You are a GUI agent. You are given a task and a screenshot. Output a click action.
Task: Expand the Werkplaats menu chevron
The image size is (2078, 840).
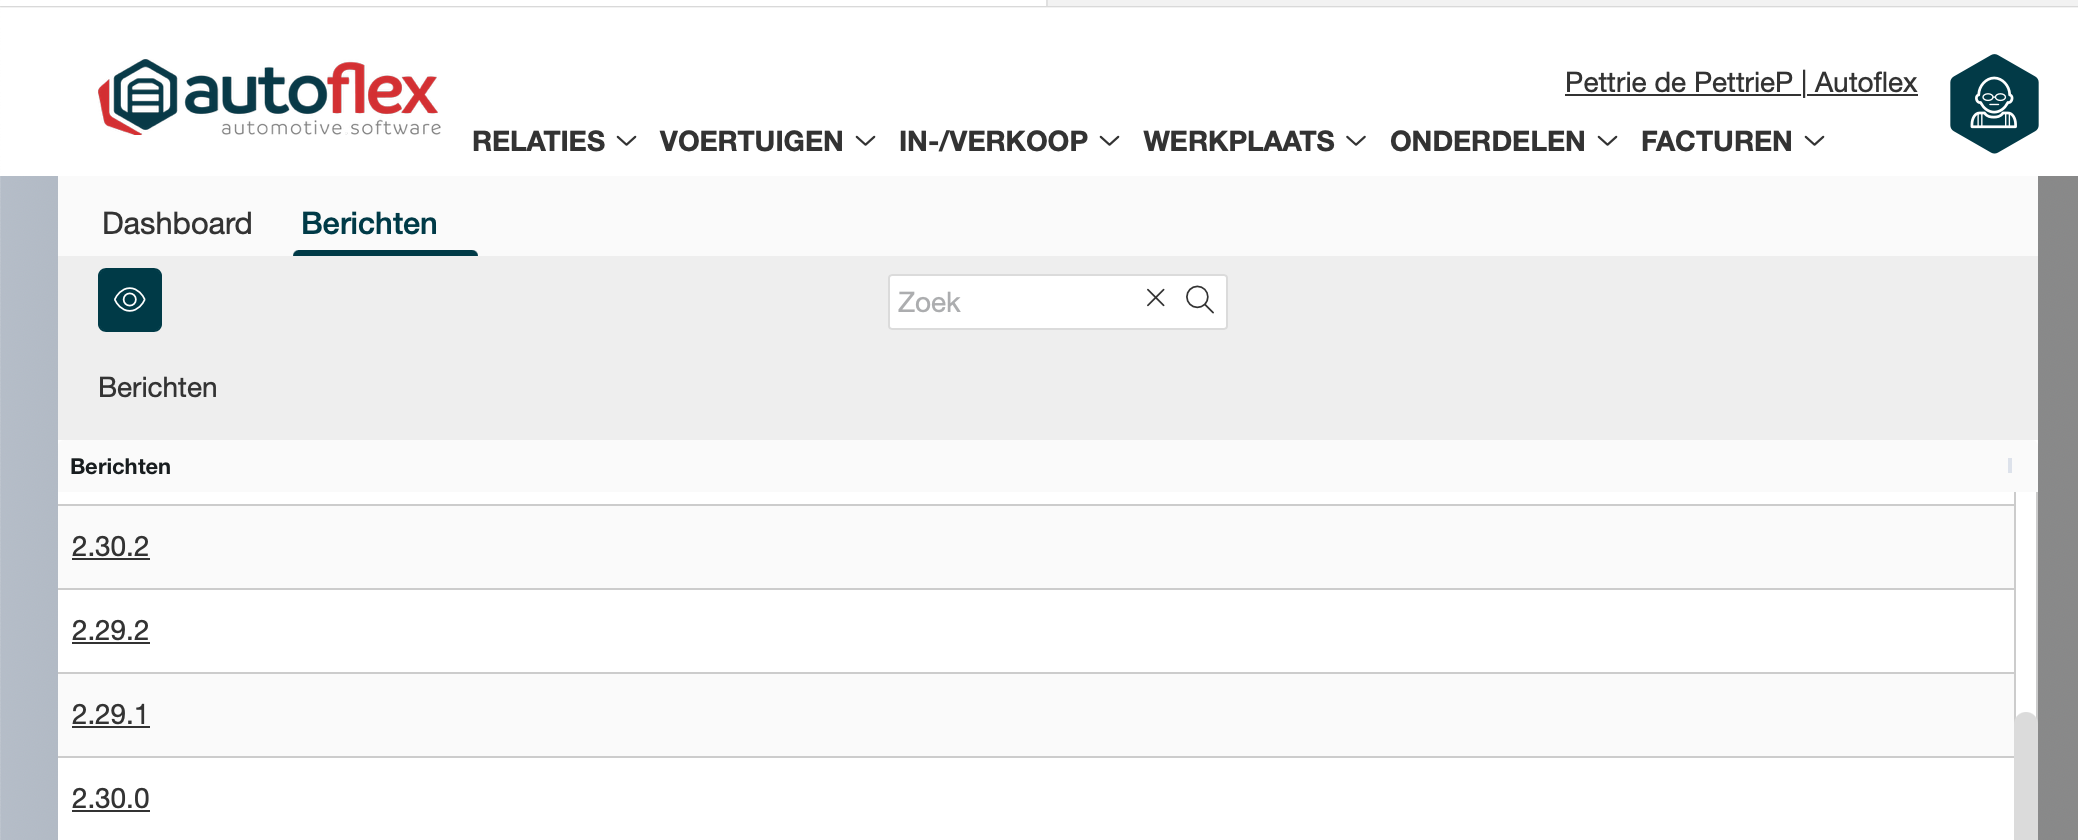1356,142
